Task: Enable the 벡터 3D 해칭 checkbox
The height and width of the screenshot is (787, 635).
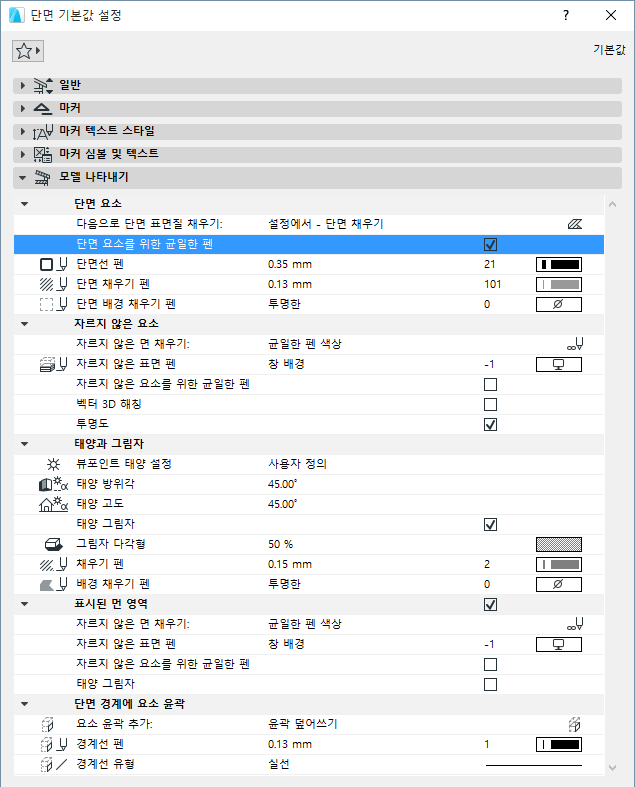Action: (490, 405)
